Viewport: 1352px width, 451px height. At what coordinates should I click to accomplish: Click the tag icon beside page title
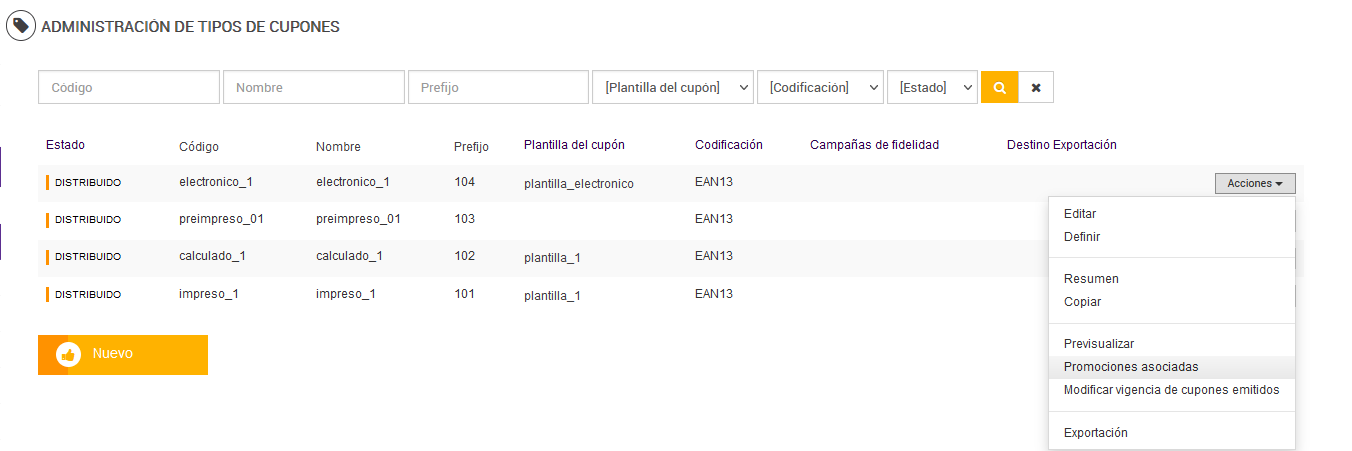(x=21, y=26)
